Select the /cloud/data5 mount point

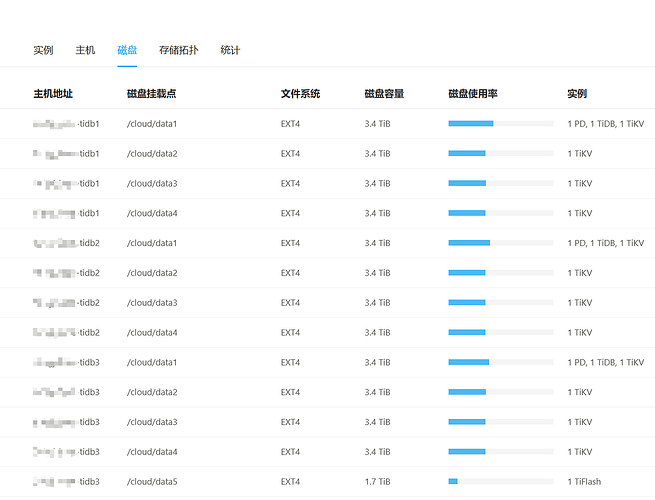point(152,482)
